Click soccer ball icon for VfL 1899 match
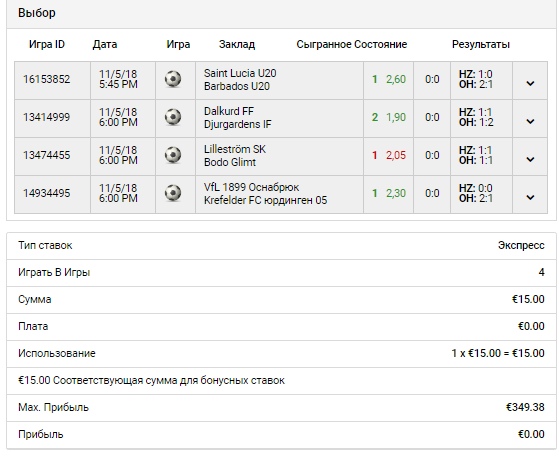 click(x=173, y=193)
